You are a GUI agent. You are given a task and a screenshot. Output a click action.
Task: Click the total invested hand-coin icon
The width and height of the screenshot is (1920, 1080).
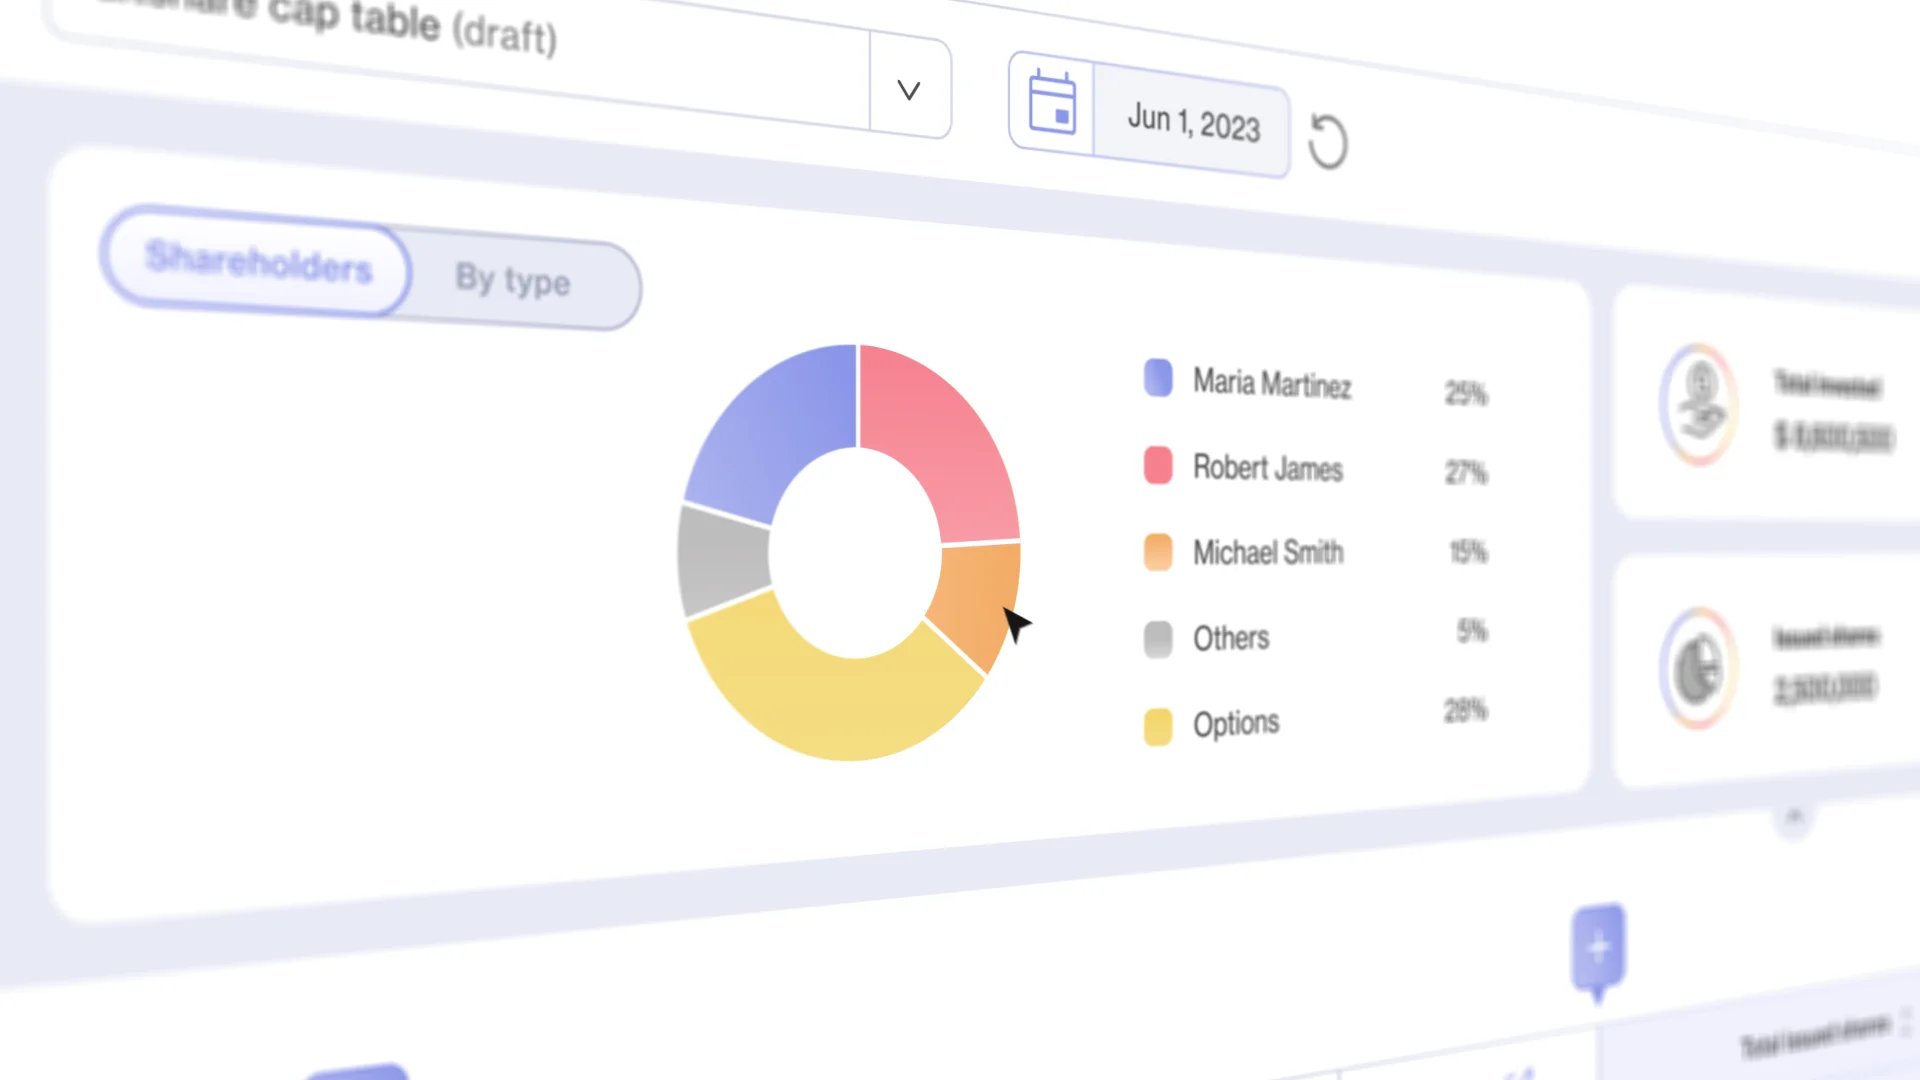pyautogui.click(x=1700, y=404)
